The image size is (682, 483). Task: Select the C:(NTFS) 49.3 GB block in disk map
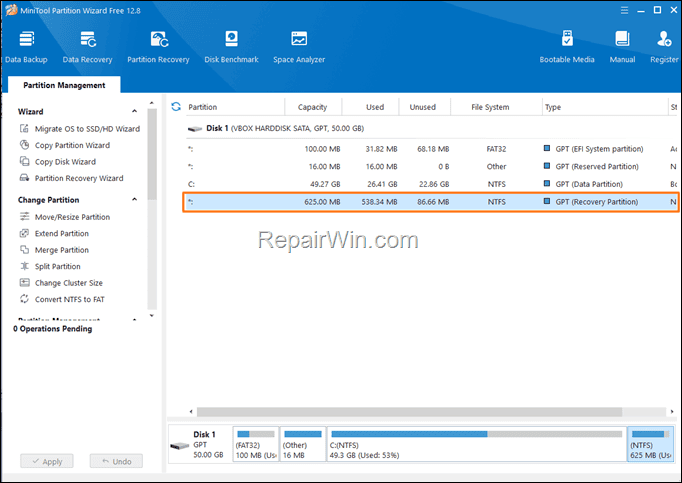[477, 444]
